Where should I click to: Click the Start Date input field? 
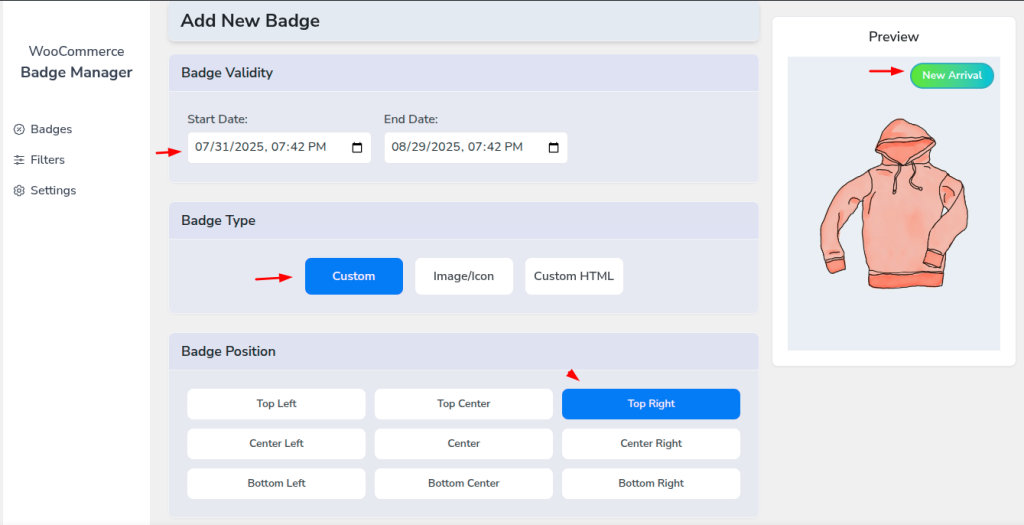(280, 148)
